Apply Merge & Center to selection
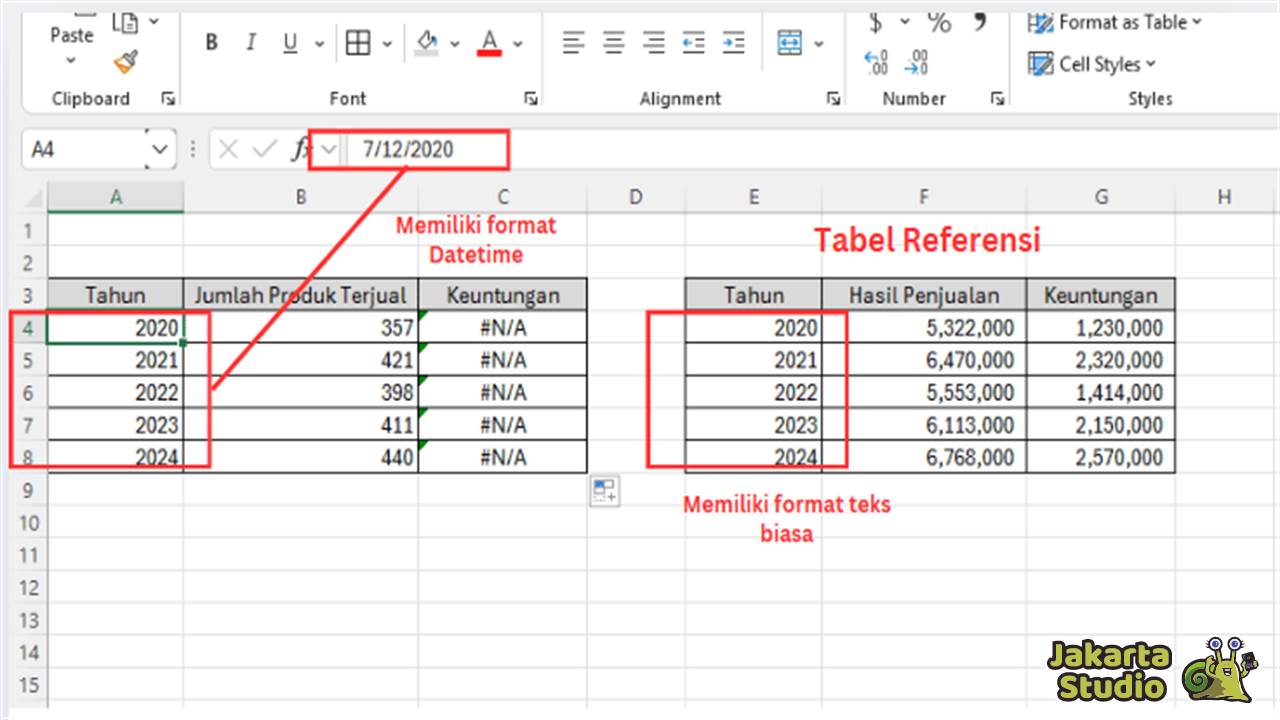The height and width of the screenshot is (720, 1280). pyautogui.click(x=792, y=43)
